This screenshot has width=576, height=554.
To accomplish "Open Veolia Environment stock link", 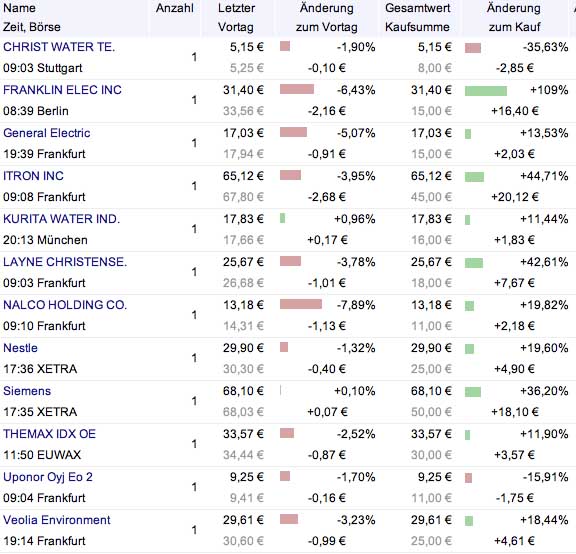I will tap(57, 520).
